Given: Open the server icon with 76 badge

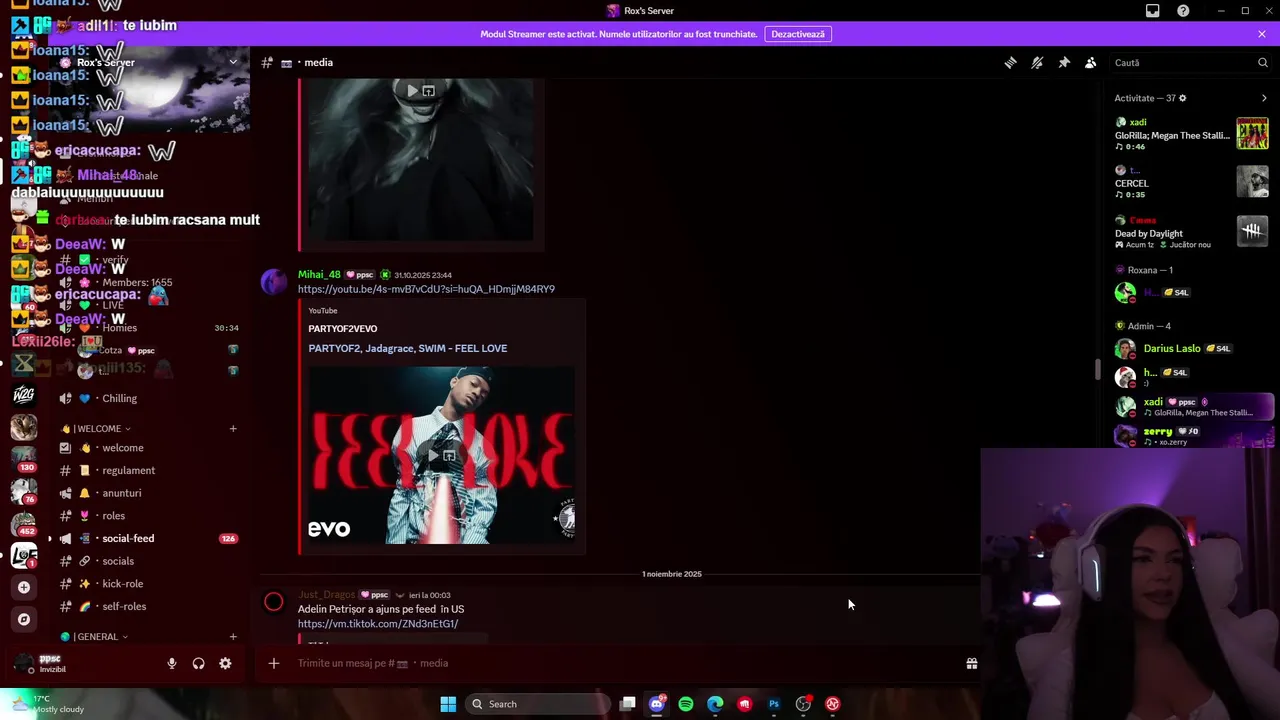Looking at the screenshot, I should point(24,491).
